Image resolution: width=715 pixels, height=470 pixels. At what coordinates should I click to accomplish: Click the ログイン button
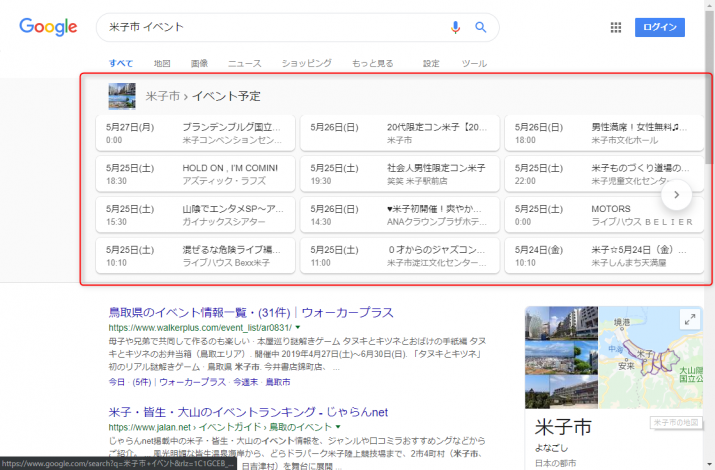coord(660,28)
